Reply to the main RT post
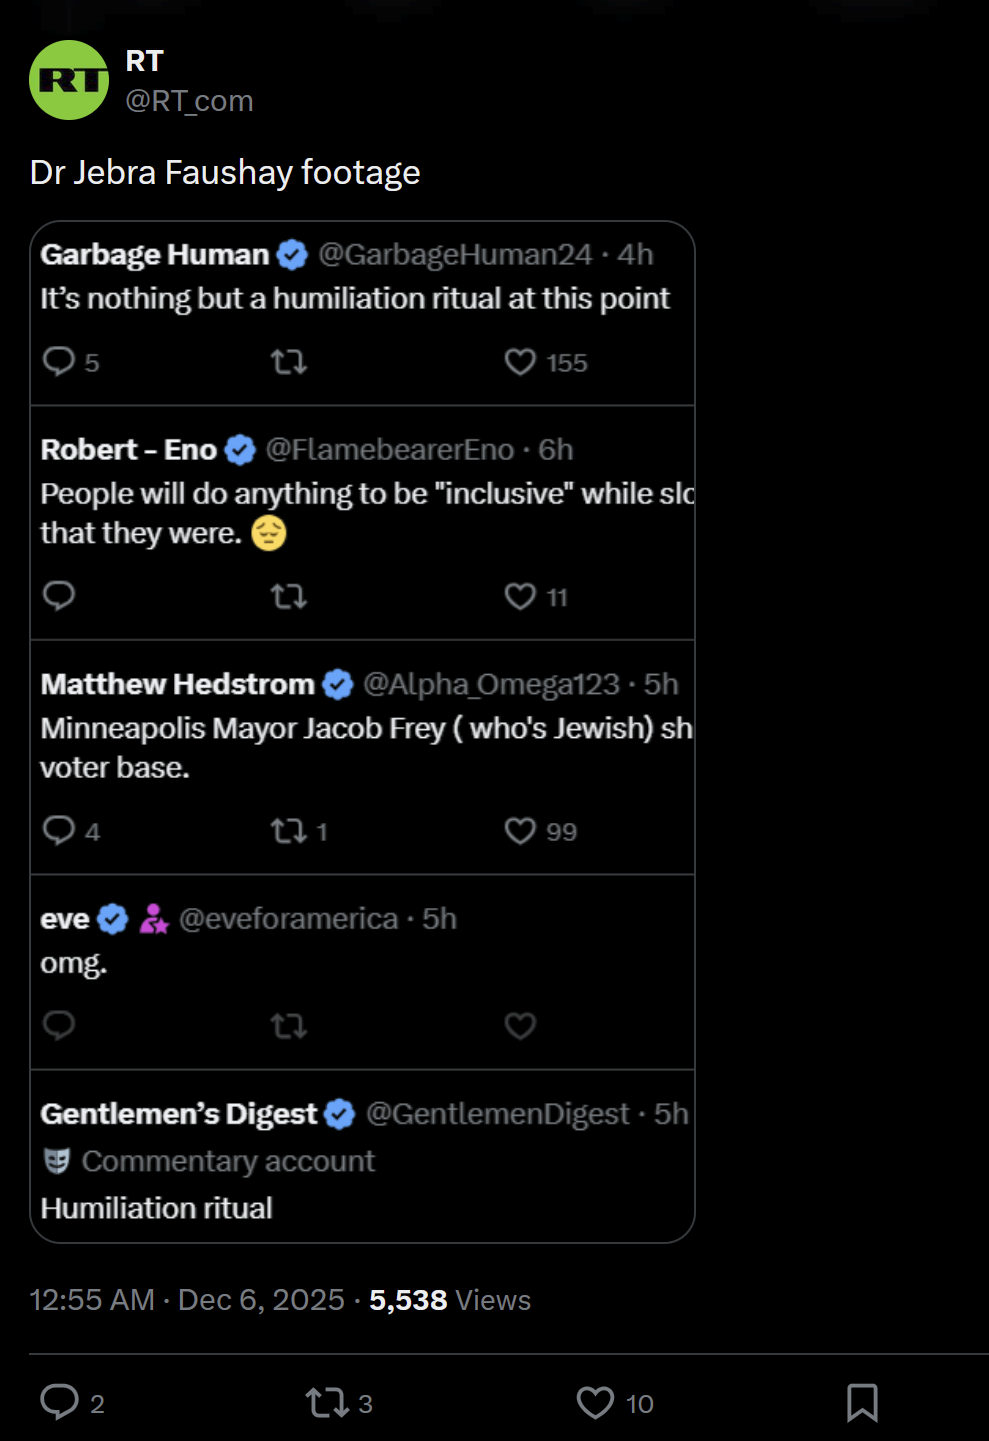989x1441 pixels. point(60,1402)
